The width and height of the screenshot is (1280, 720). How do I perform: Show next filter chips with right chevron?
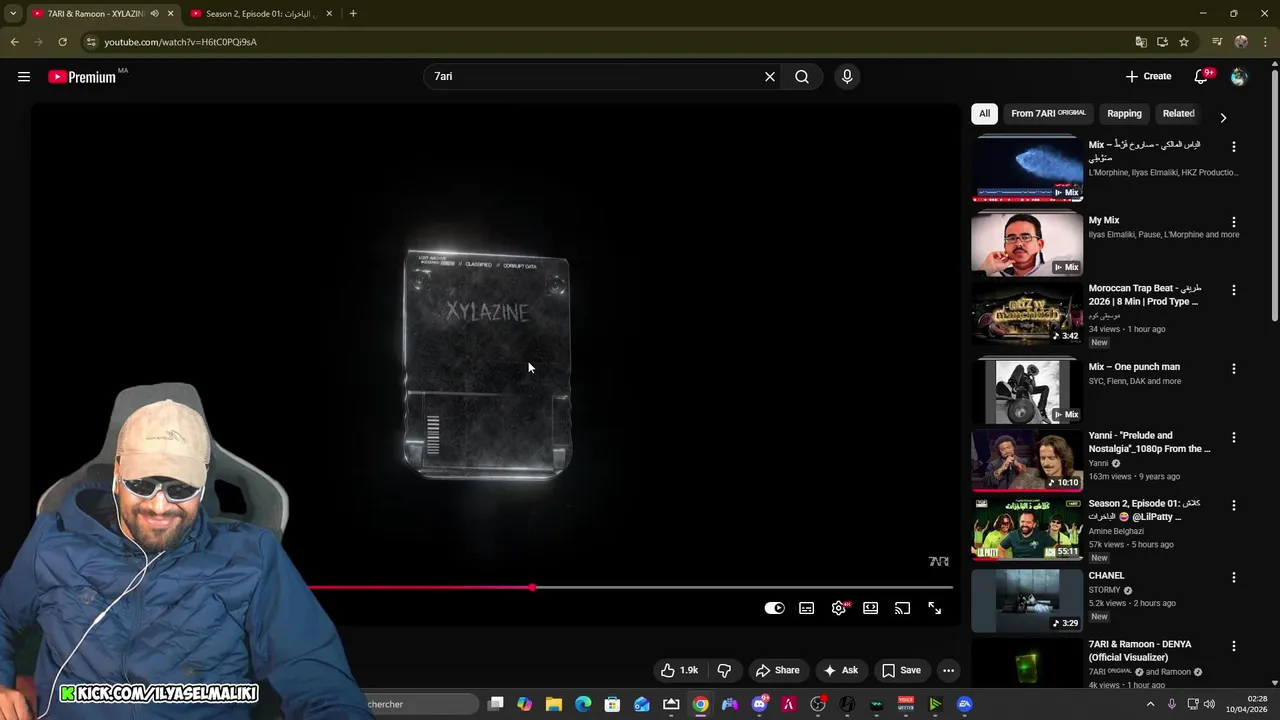(1223, 118)
